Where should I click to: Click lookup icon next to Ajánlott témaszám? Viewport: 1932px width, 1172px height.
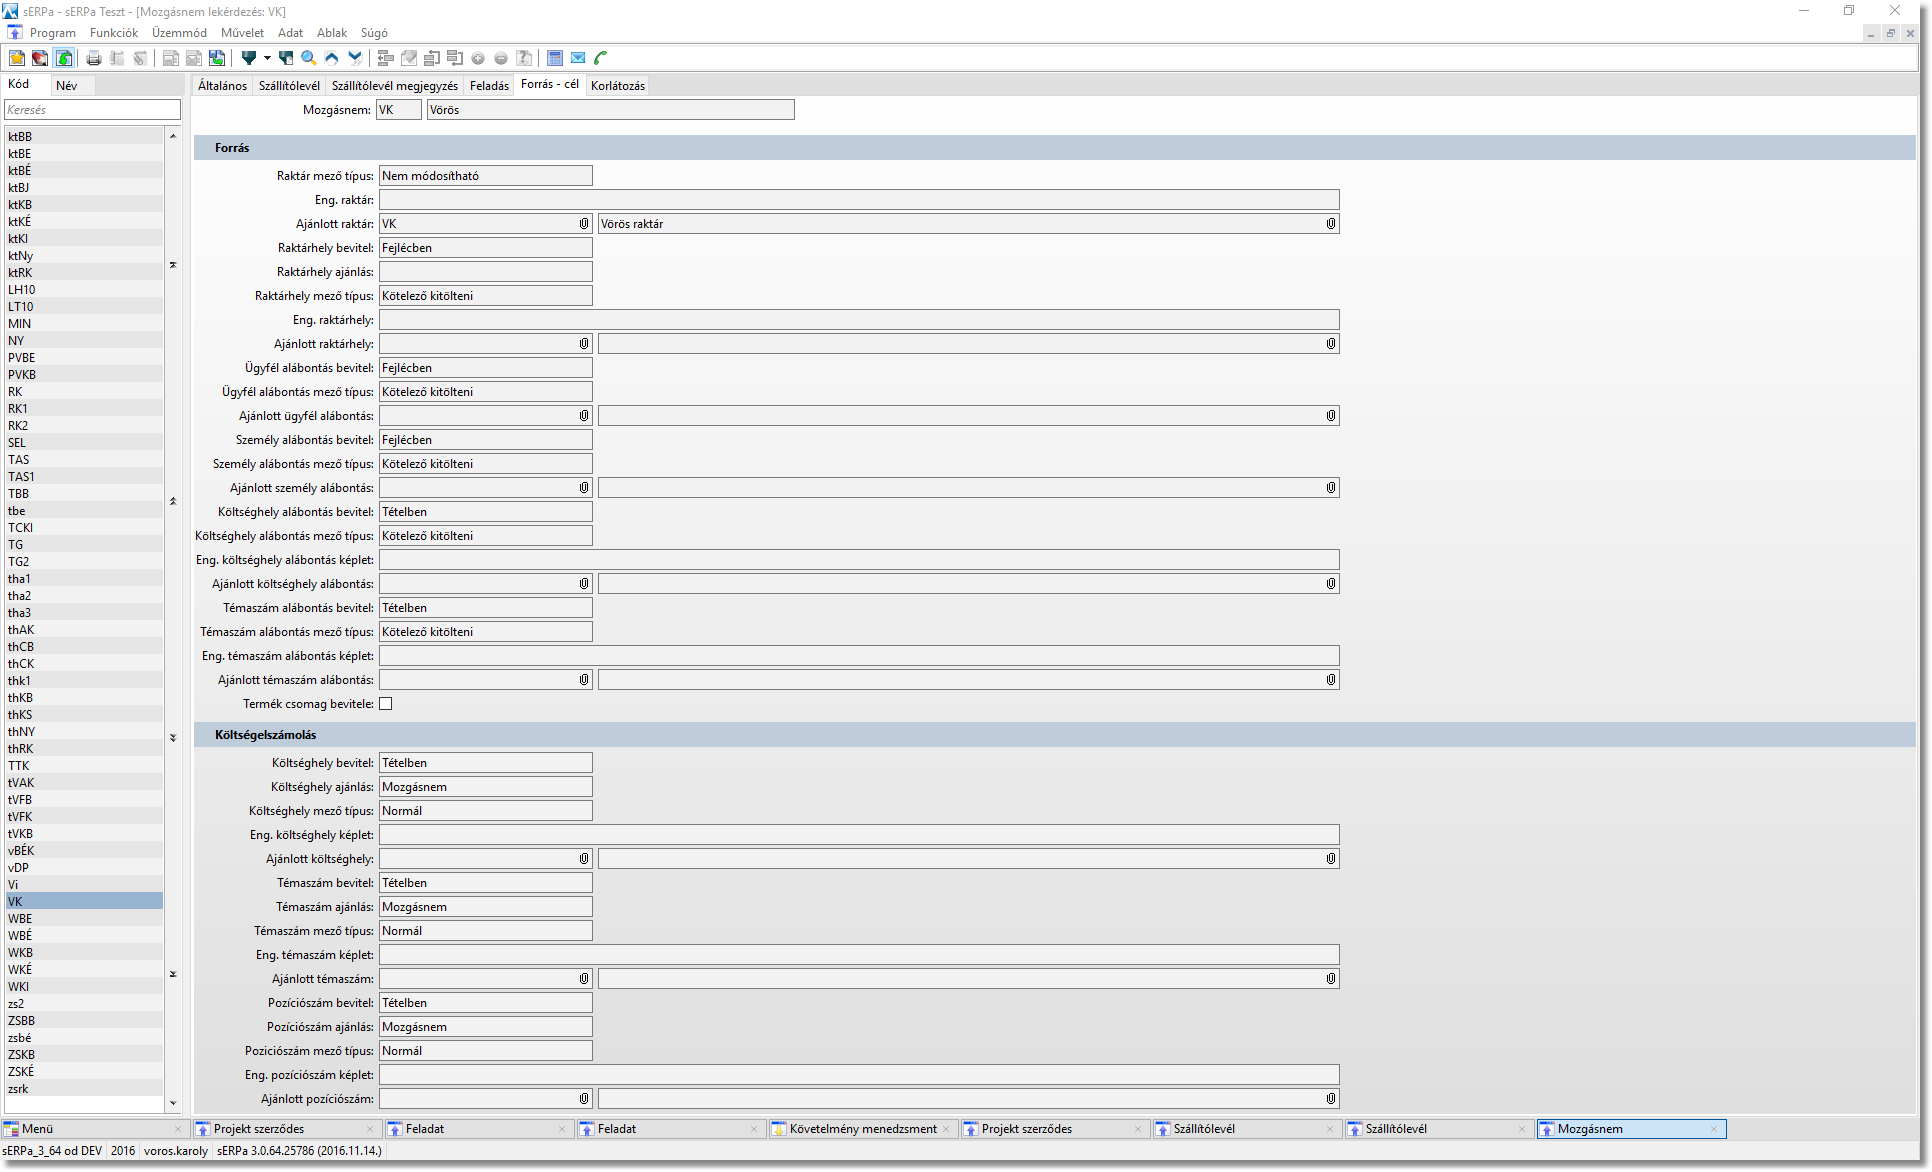coord(582,979)
